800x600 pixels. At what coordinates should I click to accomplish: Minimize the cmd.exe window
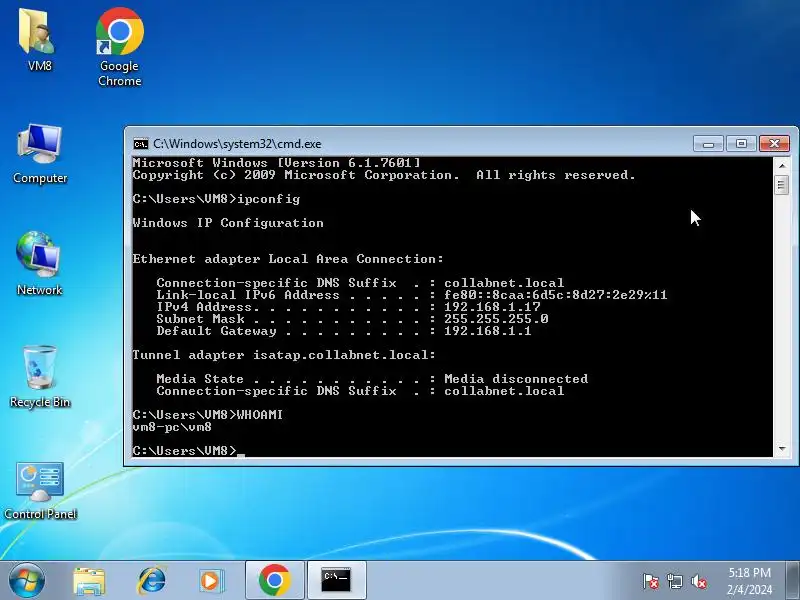[x=708, y=144]
